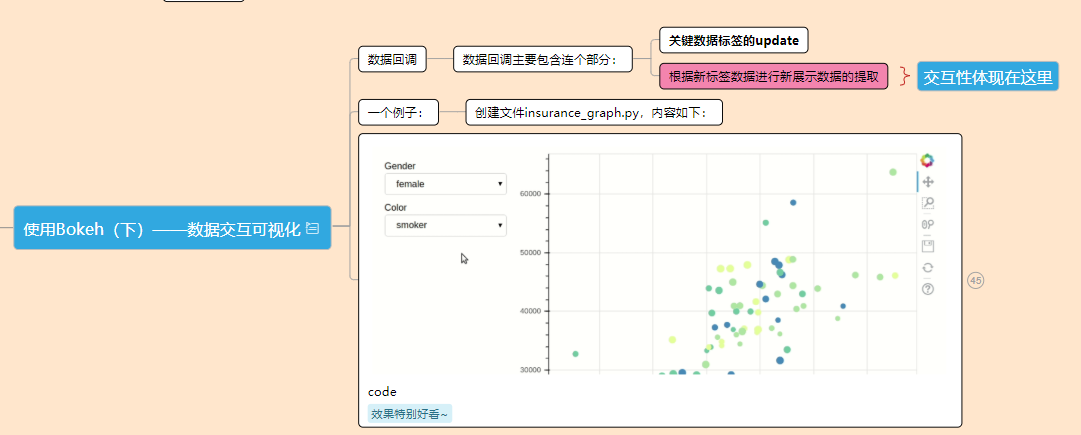Select the 创建文件insurance_graph.py node

(594, 112)
